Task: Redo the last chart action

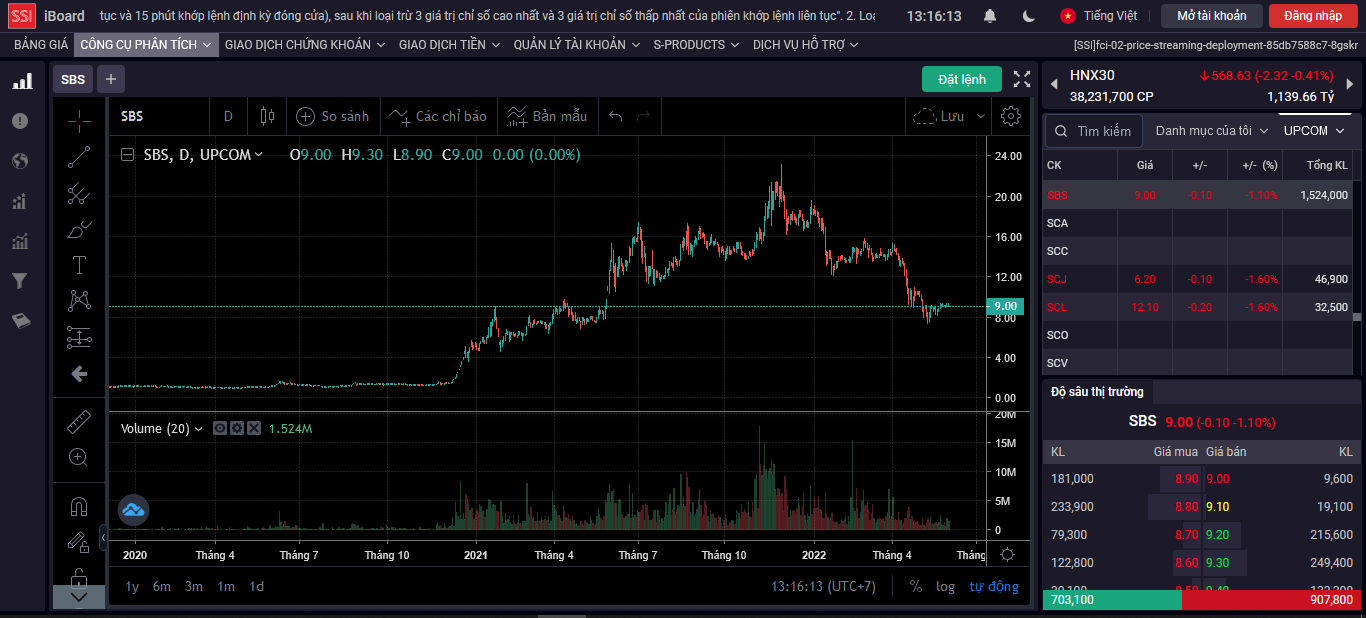Action: tap(644, 116)
